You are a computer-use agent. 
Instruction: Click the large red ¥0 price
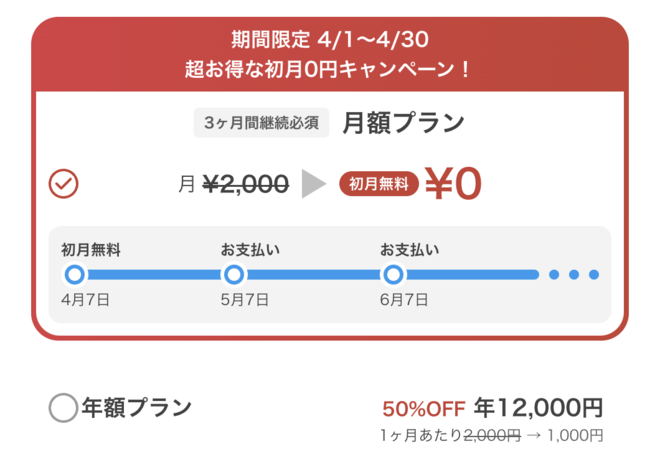point(452,183)
